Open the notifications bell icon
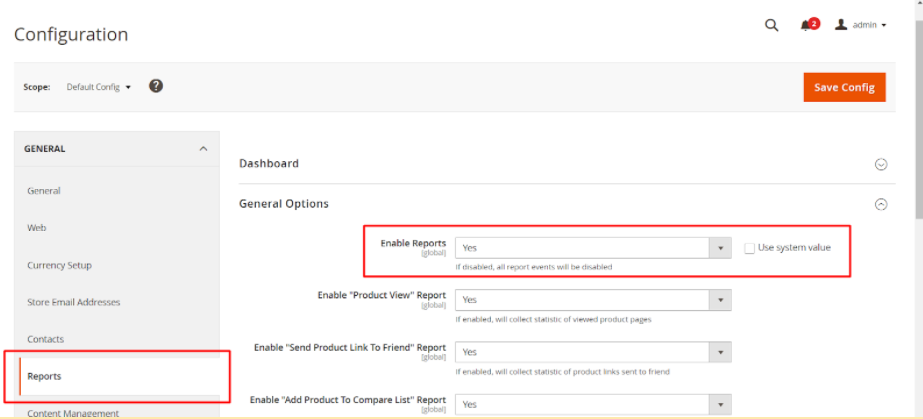Viewport: 923px width, 419px height. tap(806, 26)
